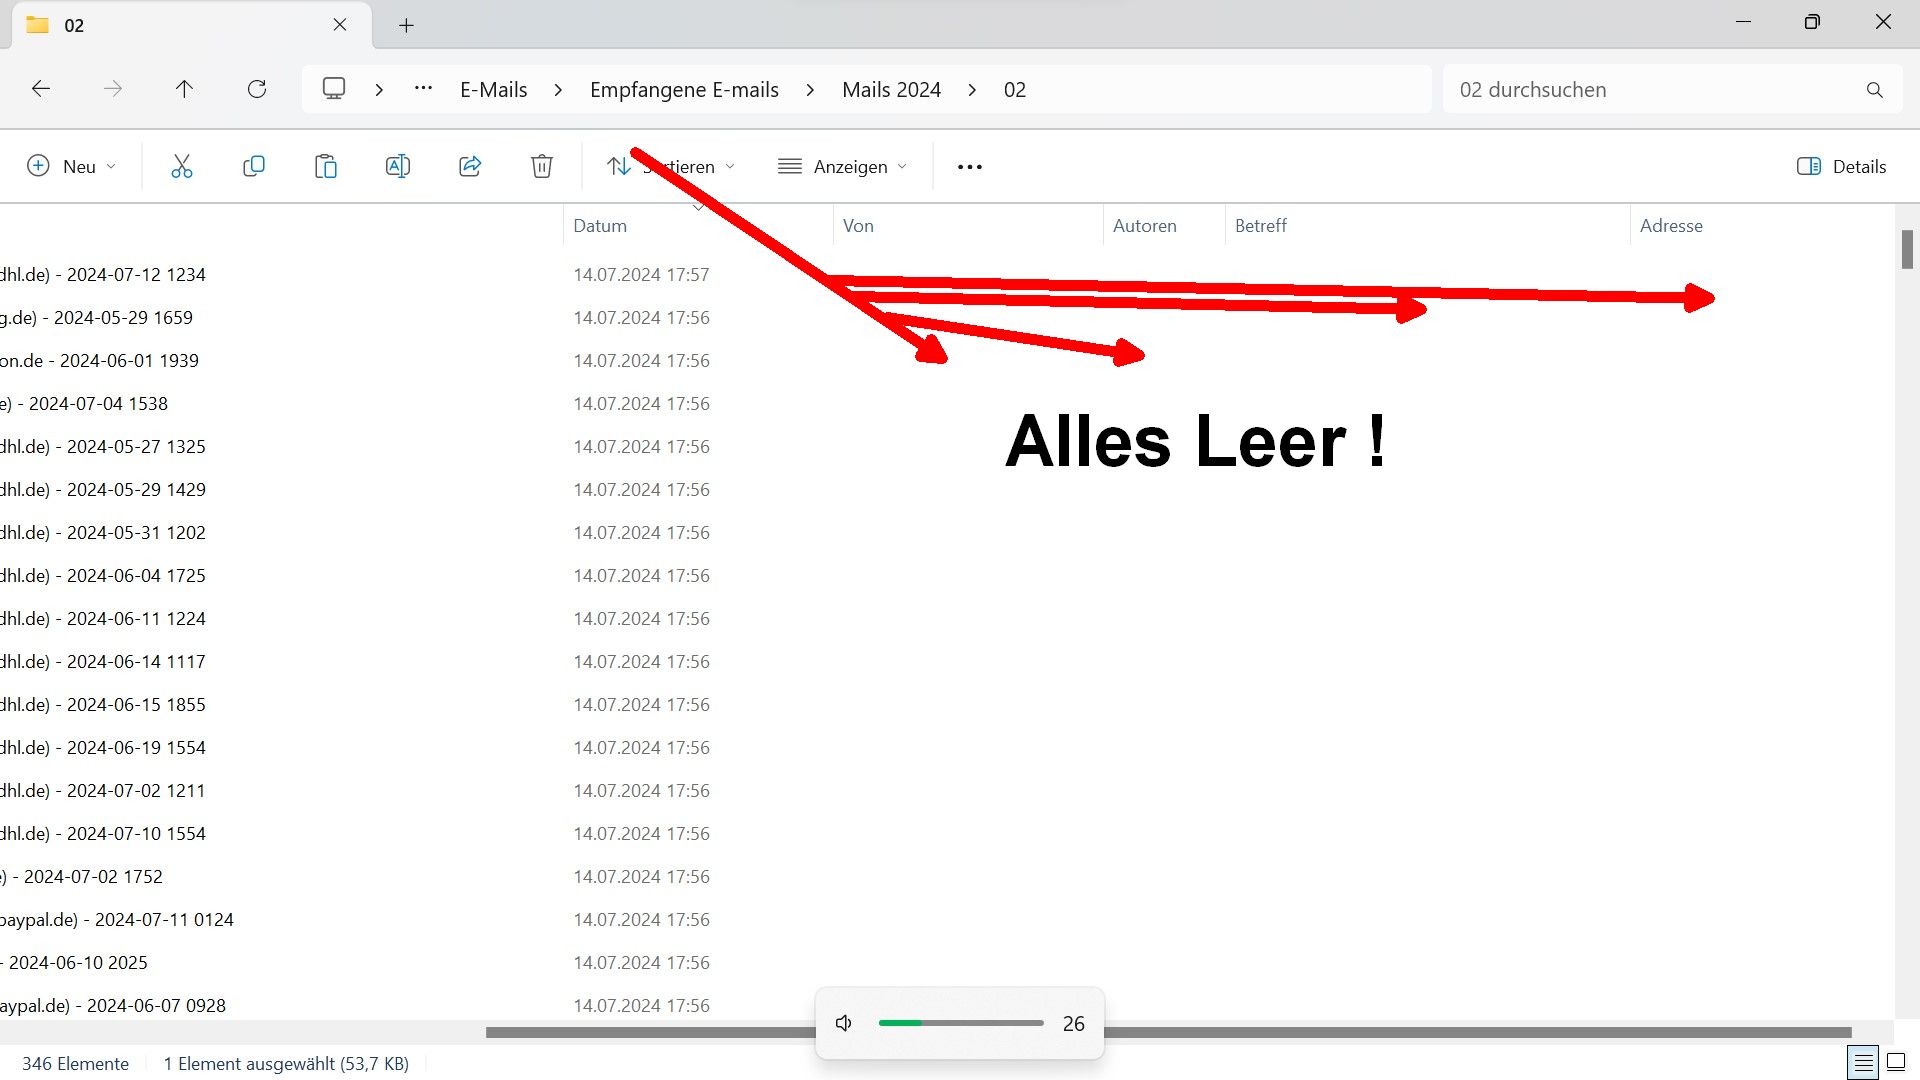The width and height of the screenshot is (1920, 1080).
Task: Navigate to Empfangene E-mails breadcrumb
Action: pos(684,90)
